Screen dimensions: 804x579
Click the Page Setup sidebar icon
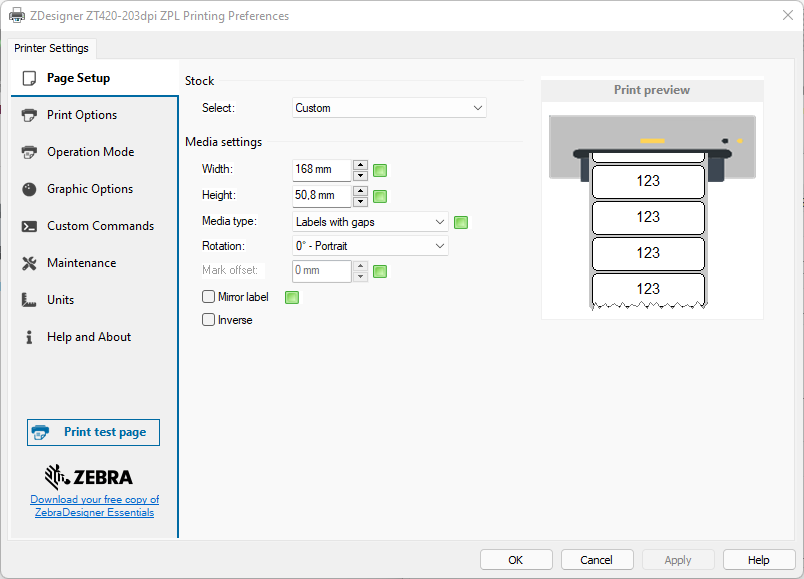[x=29, y=78]
